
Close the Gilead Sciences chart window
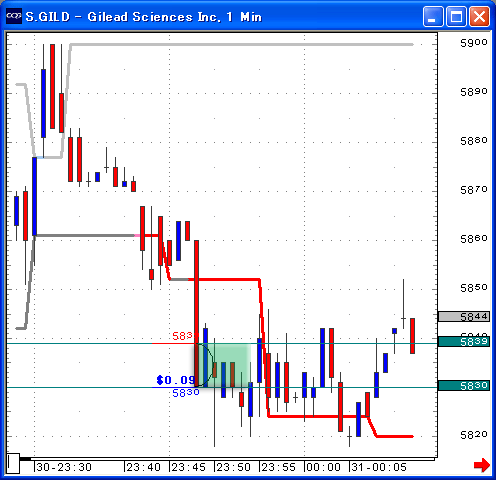pos(480,16)
